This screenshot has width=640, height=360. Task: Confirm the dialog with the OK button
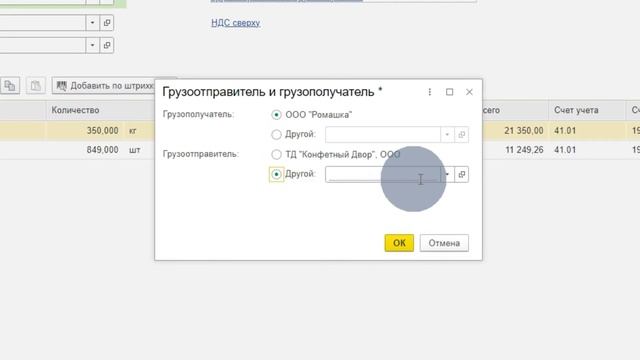pyautogui.click(x=399, y=243)
